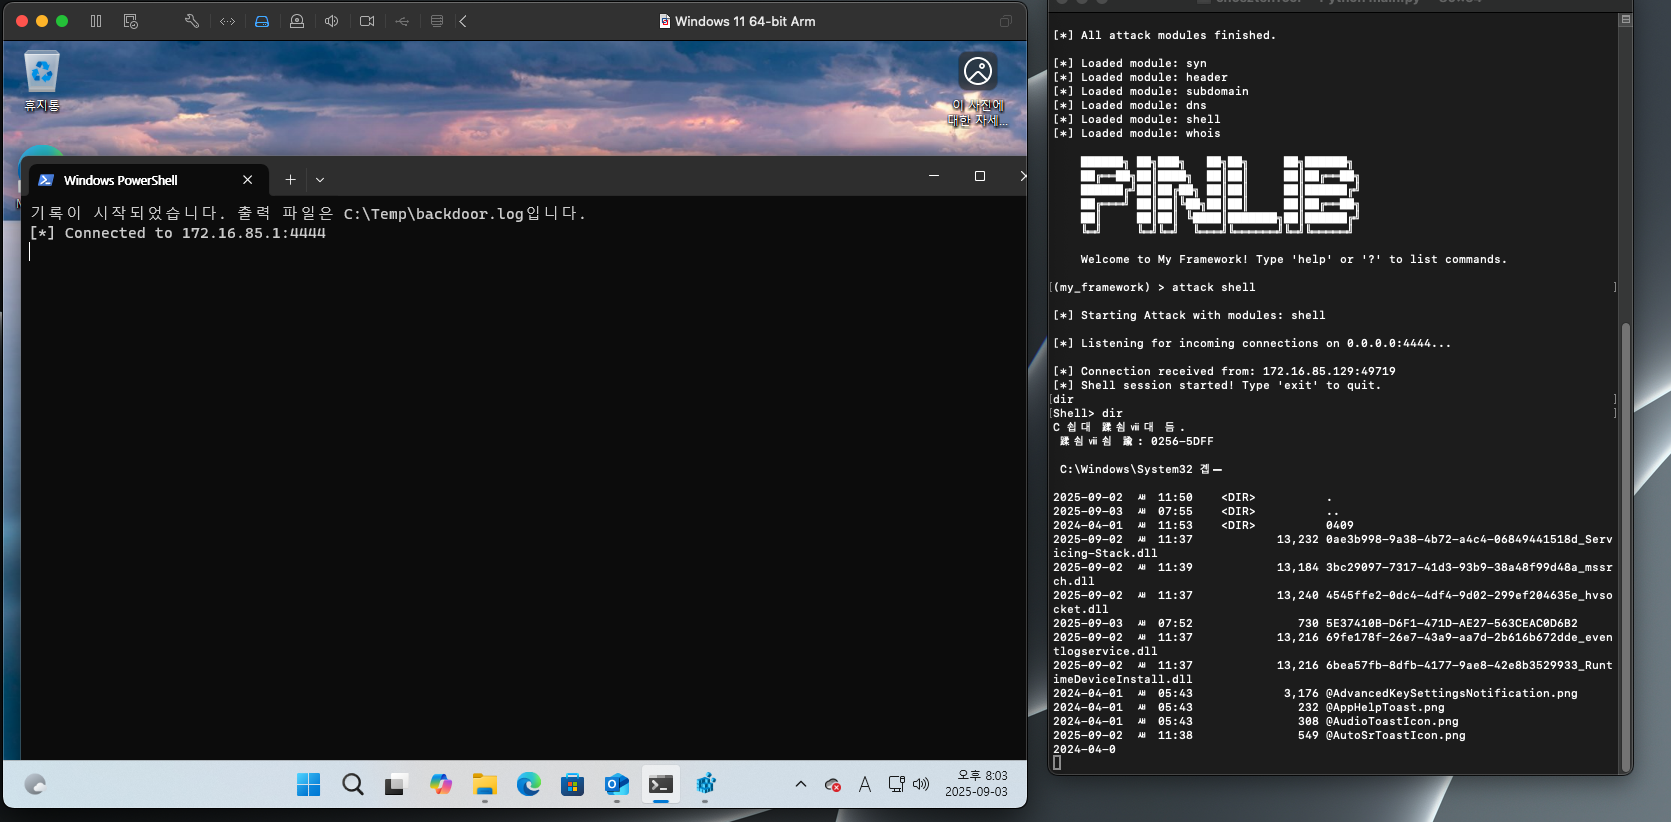
Task: Click the OneDrive error tray icon
Action: [832, 785]
